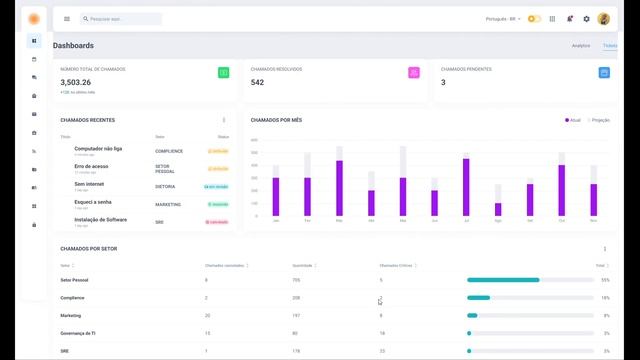Select the 'Governança de TI' row name

[78, 333]
